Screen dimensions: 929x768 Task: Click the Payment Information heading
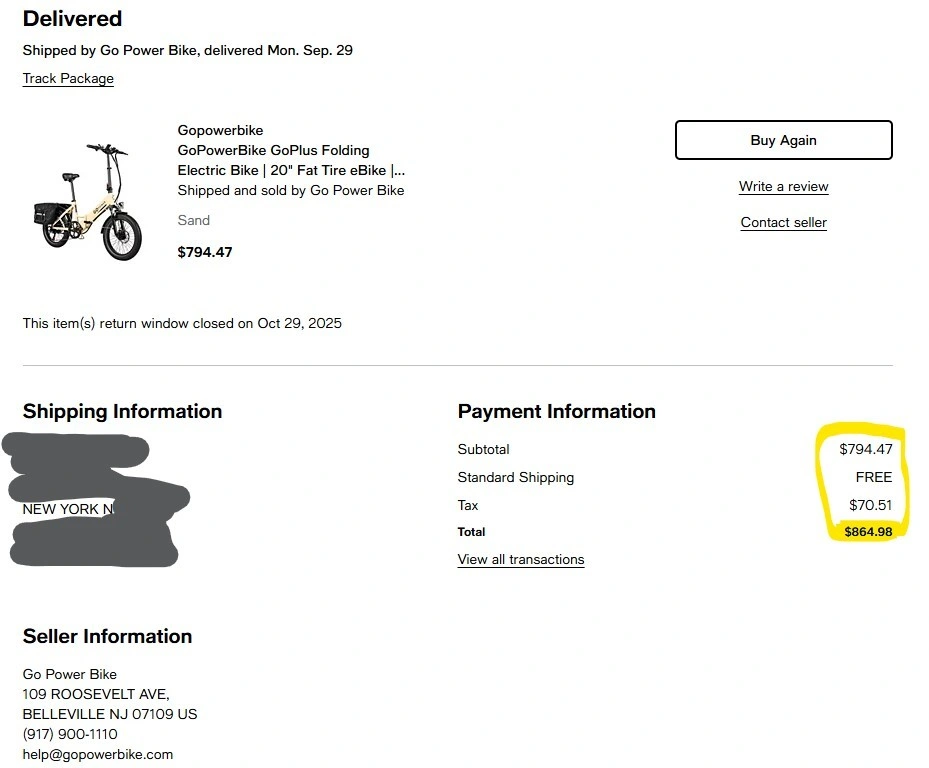556,411
